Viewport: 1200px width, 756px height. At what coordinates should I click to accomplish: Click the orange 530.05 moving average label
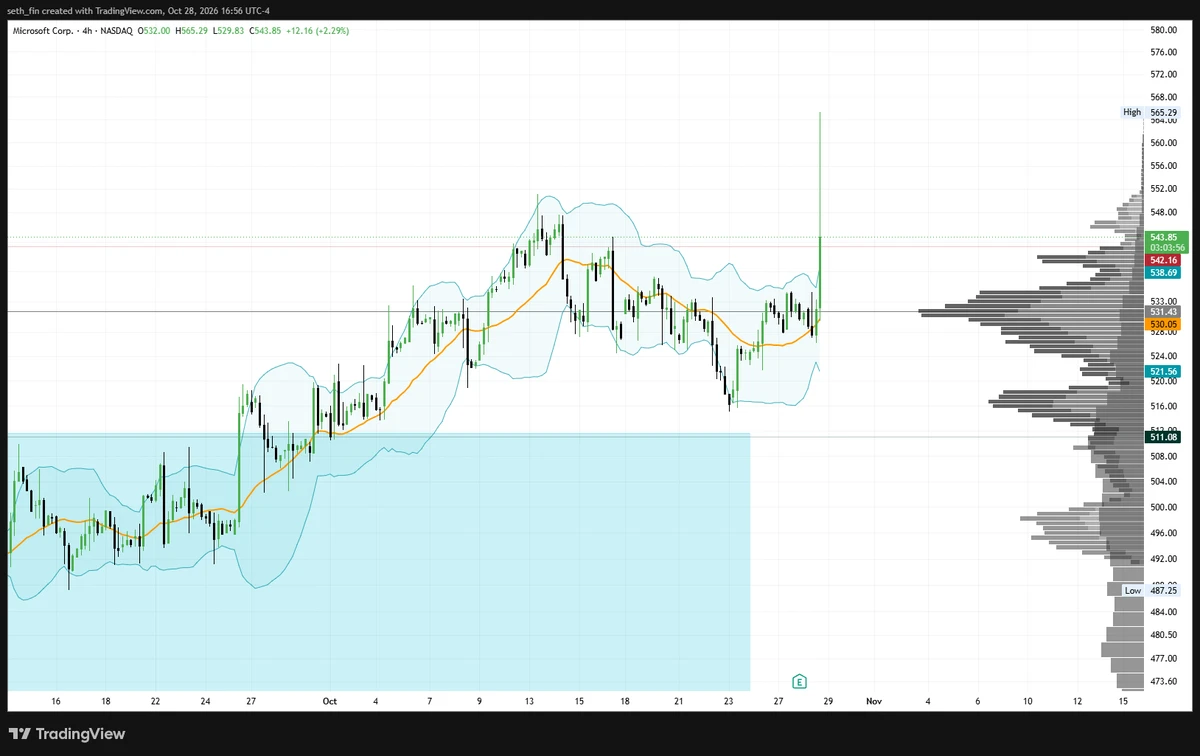coord(1163,324)
